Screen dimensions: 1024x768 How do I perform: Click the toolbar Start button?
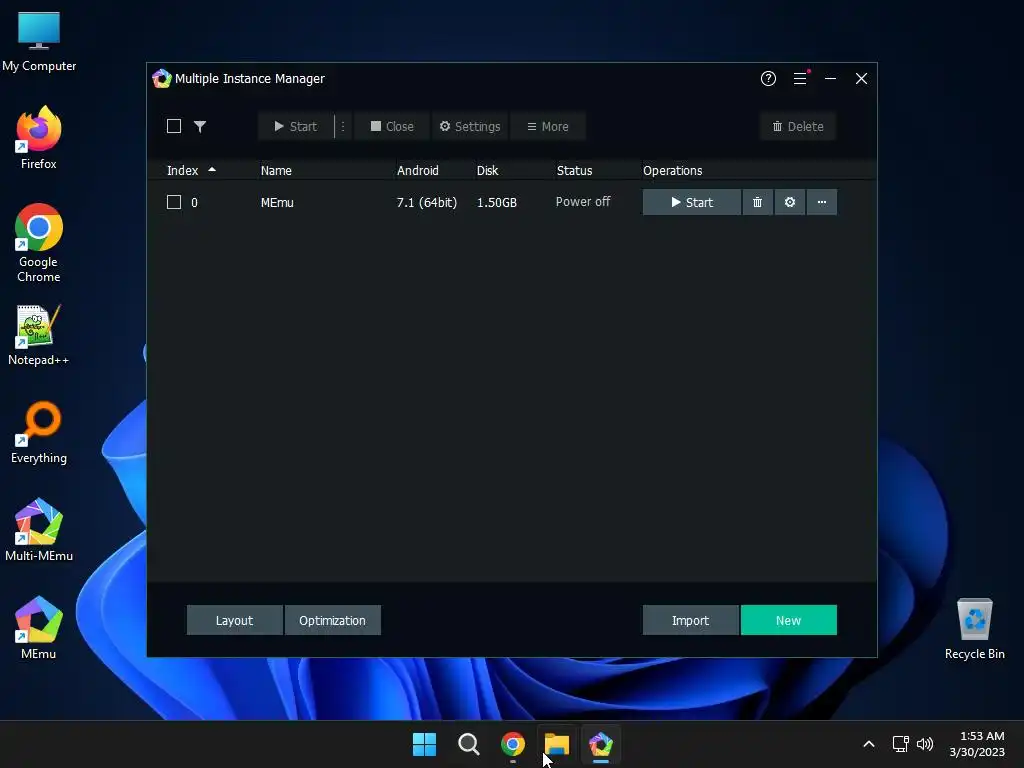click(296, 127)
